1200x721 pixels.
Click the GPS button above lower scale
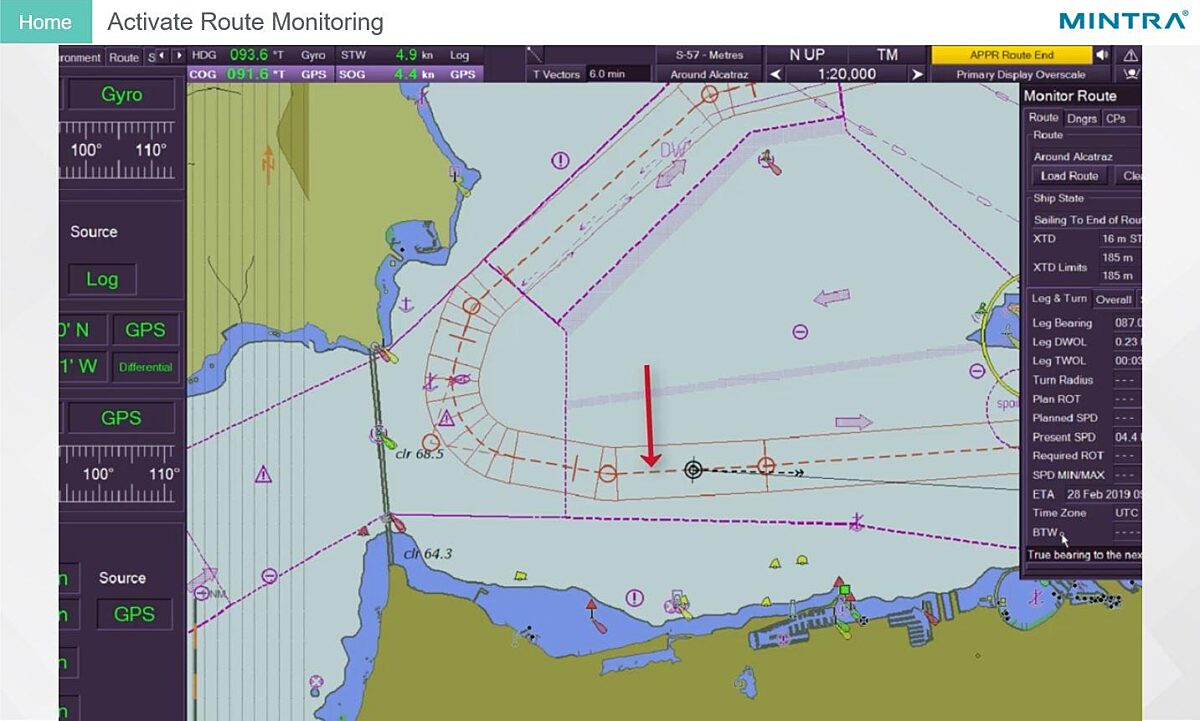click(121, 418)
